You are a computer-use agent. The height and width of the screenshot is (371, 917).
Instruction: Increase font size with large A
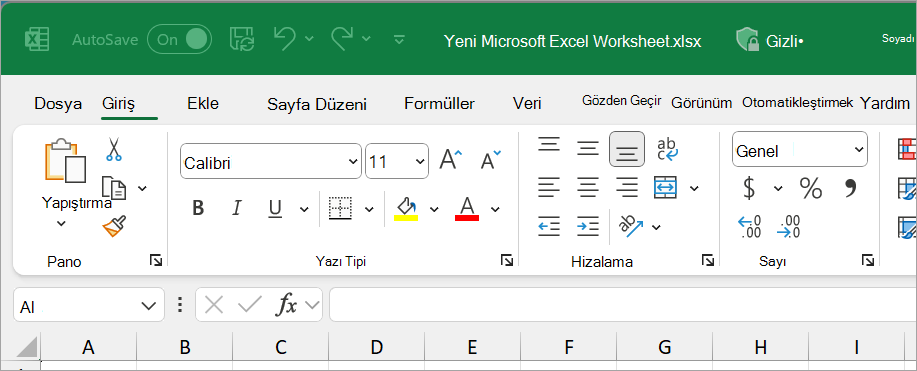coord(450,159)
